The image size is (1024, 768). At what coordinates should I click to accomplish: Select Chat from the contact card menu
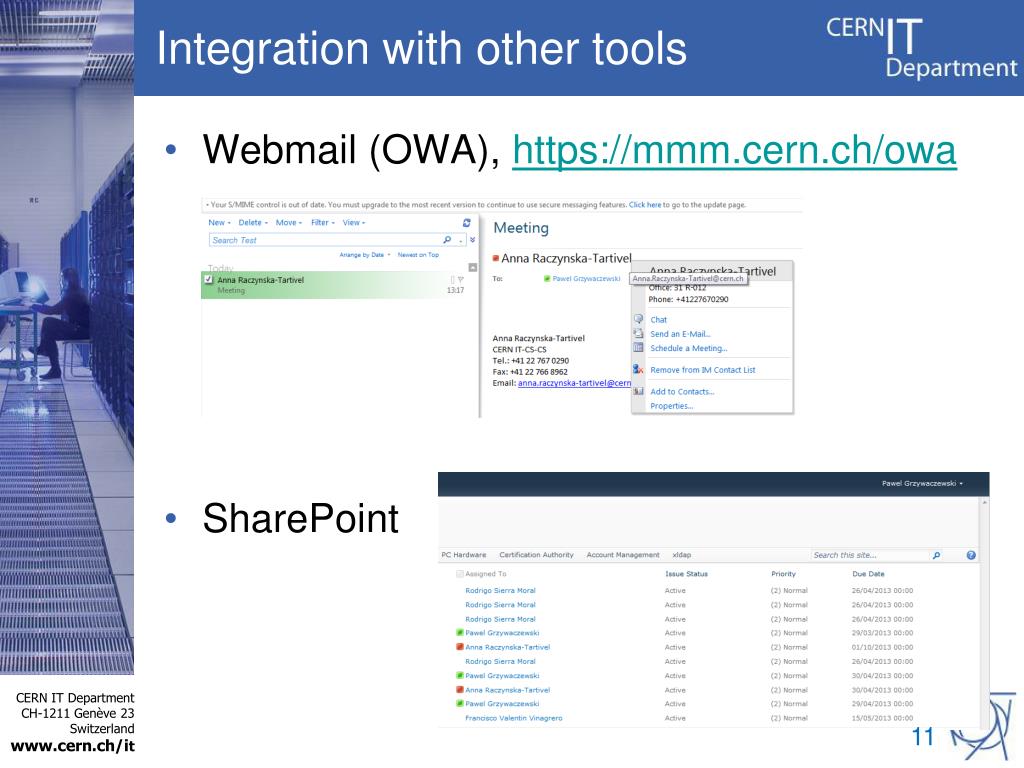pyautogui.click(x=658, y=319)
